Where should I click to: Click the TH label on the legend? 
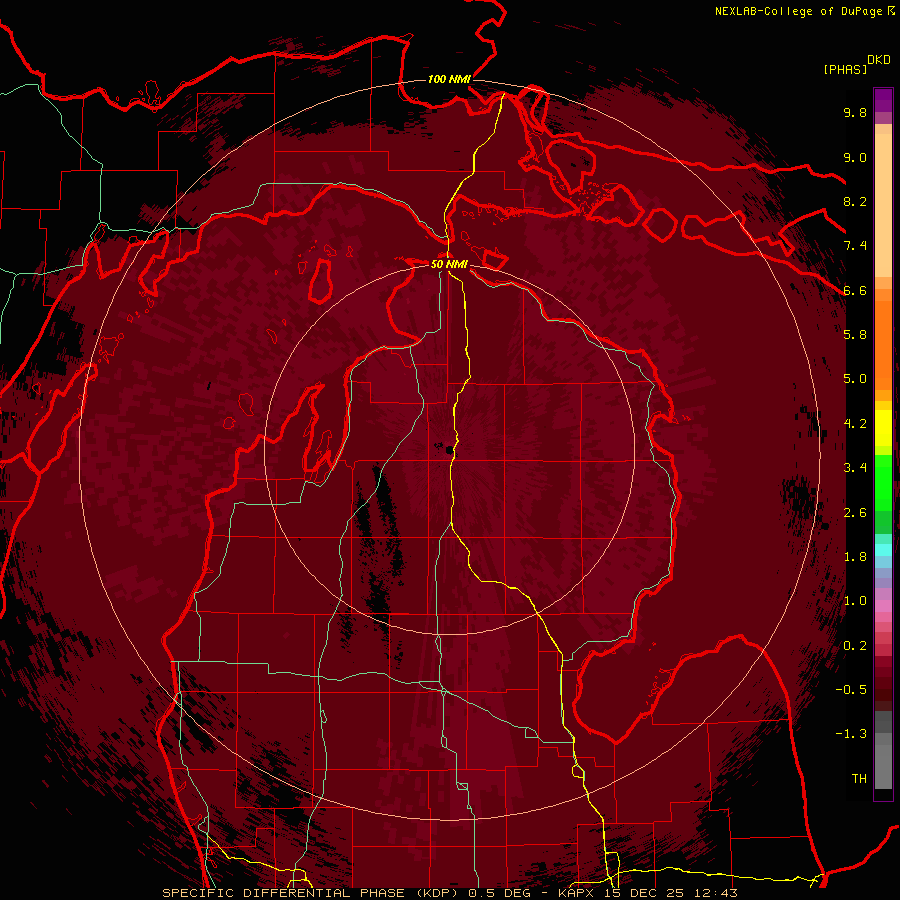(859, 779)
